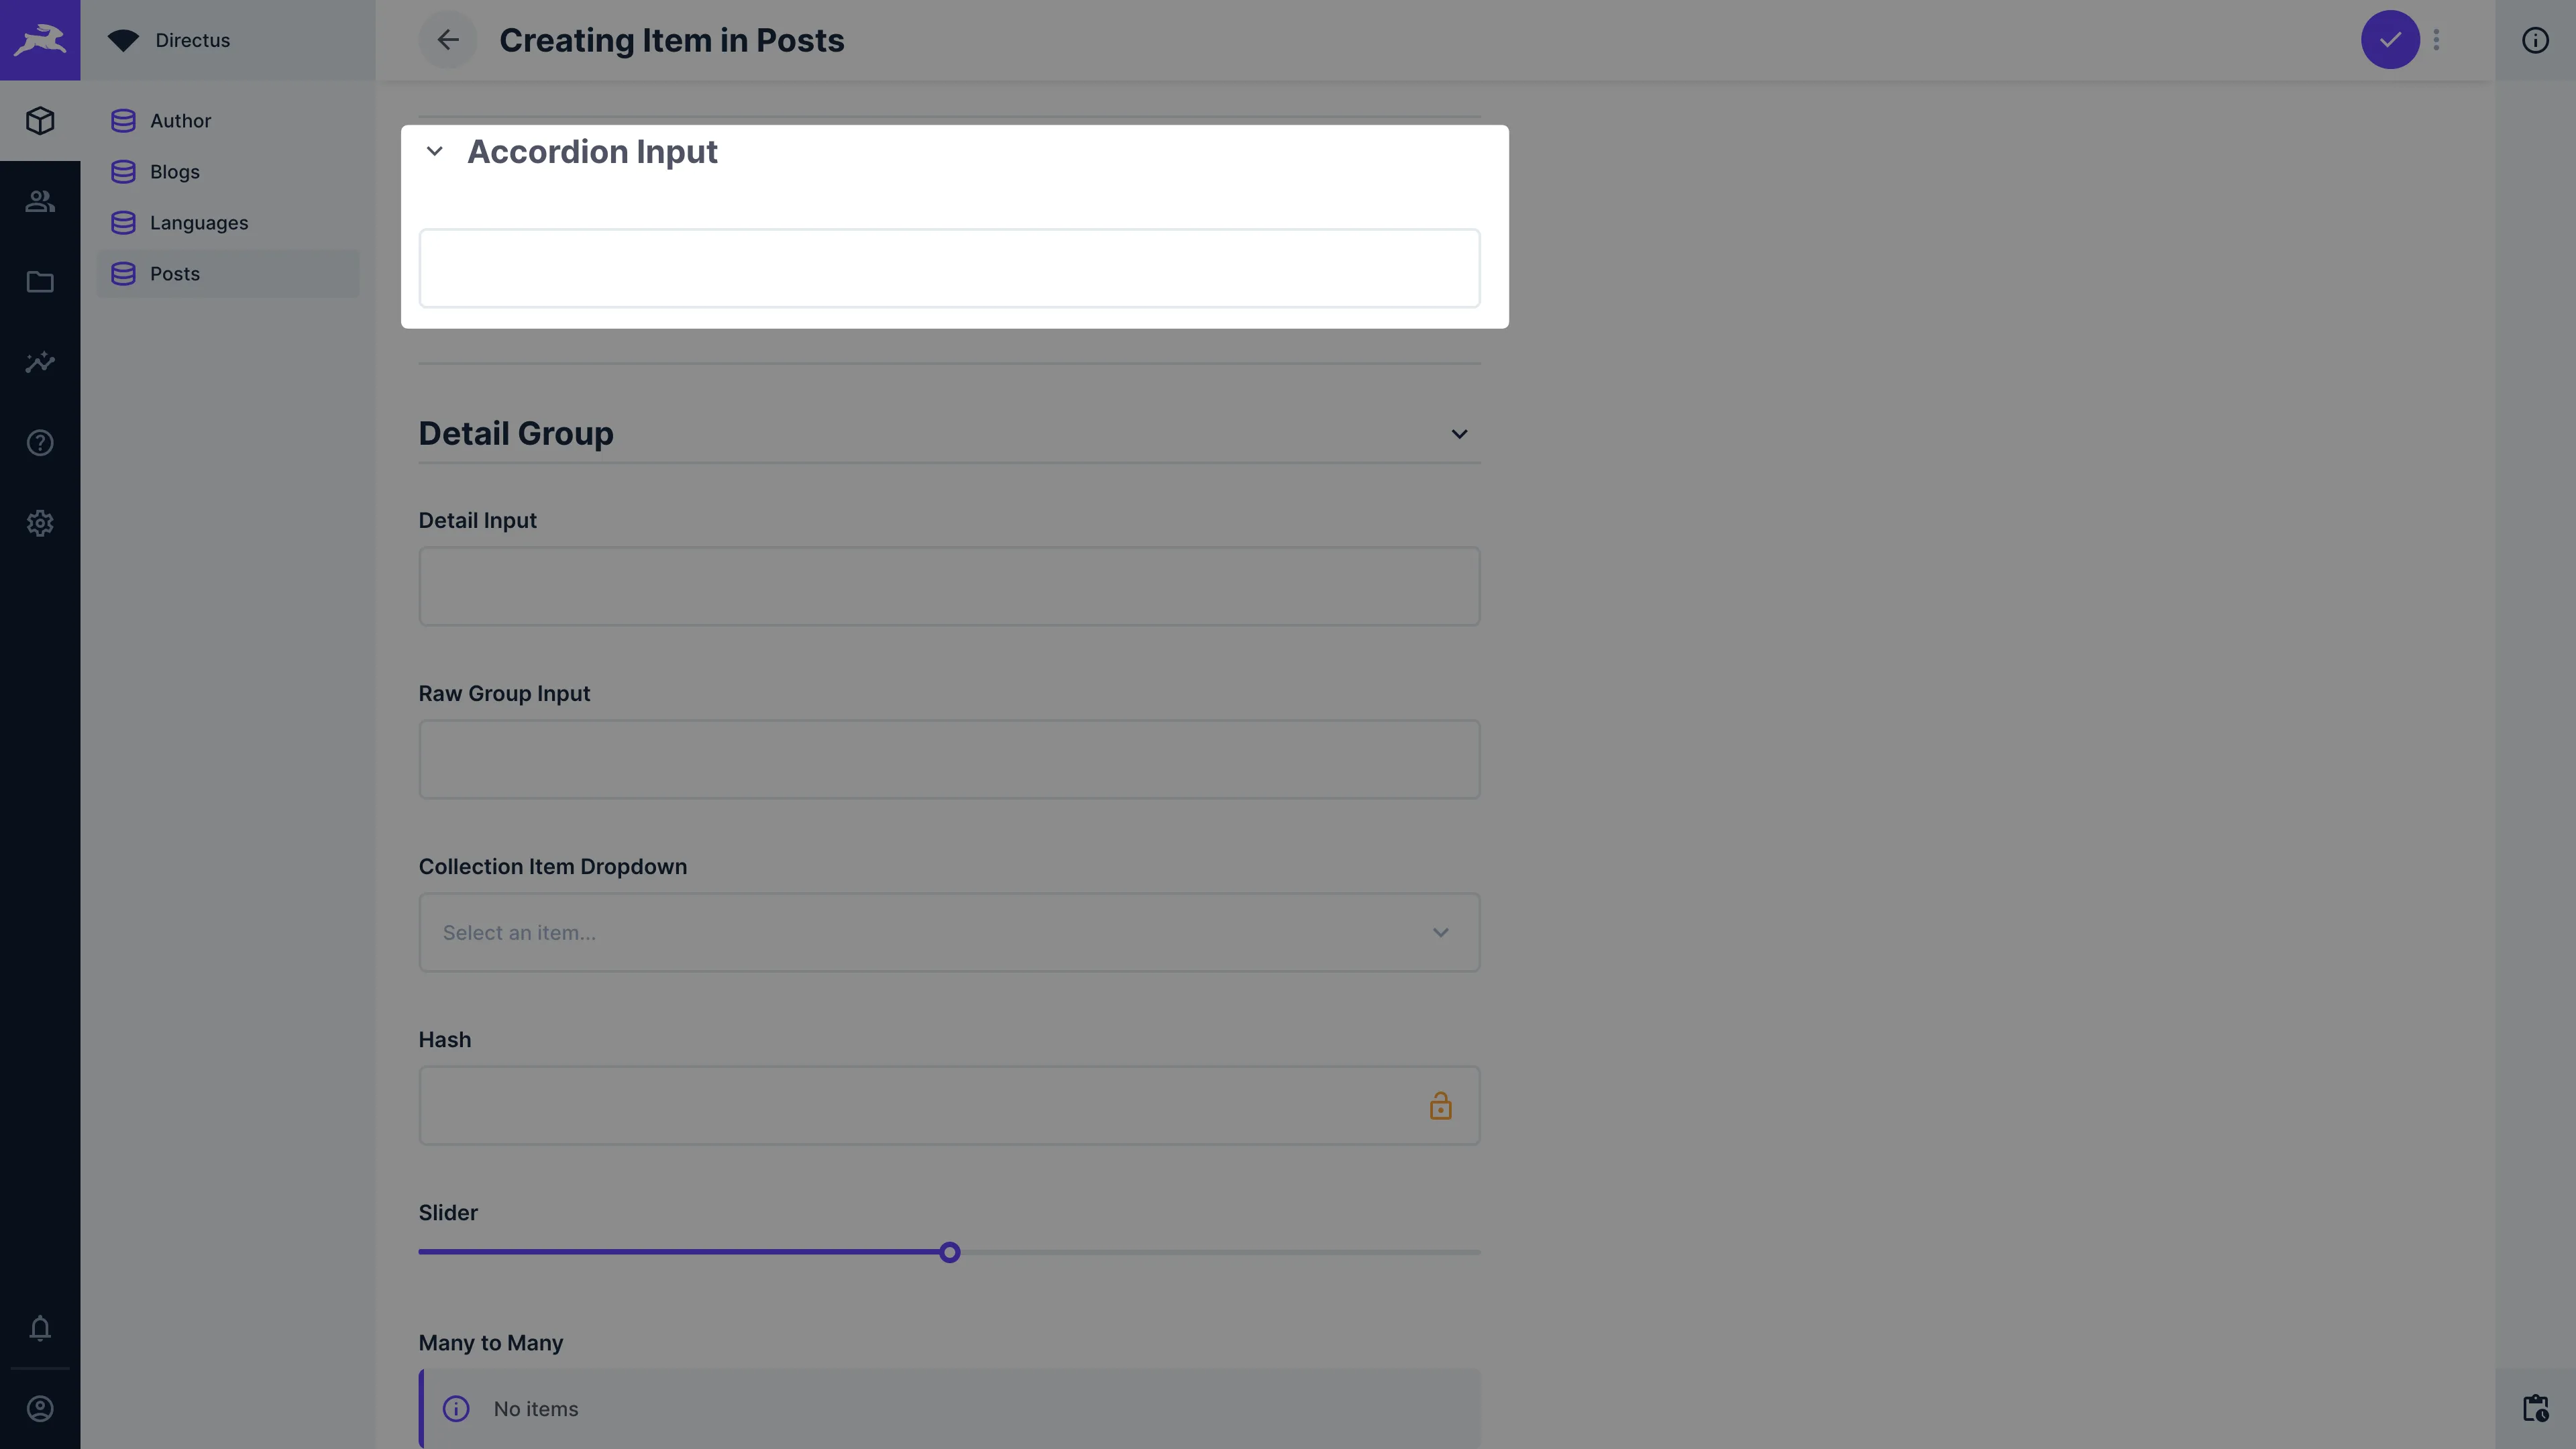Select the Author collection
Image resolution: width=2576 pixels, height=1449 pixels.
[x=181, y=120]
